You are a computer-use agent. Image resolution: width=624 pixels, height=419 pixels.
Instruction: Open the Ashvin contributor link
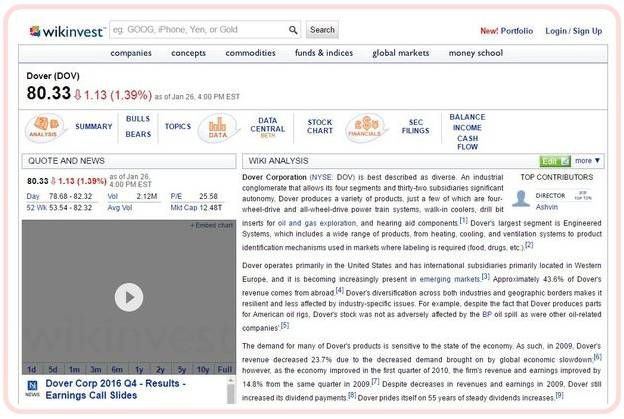pos(546,207)
